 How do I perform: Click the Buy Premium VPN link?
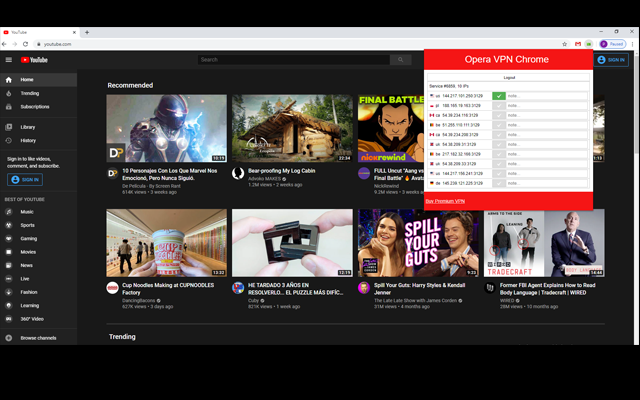click(445, 201)
